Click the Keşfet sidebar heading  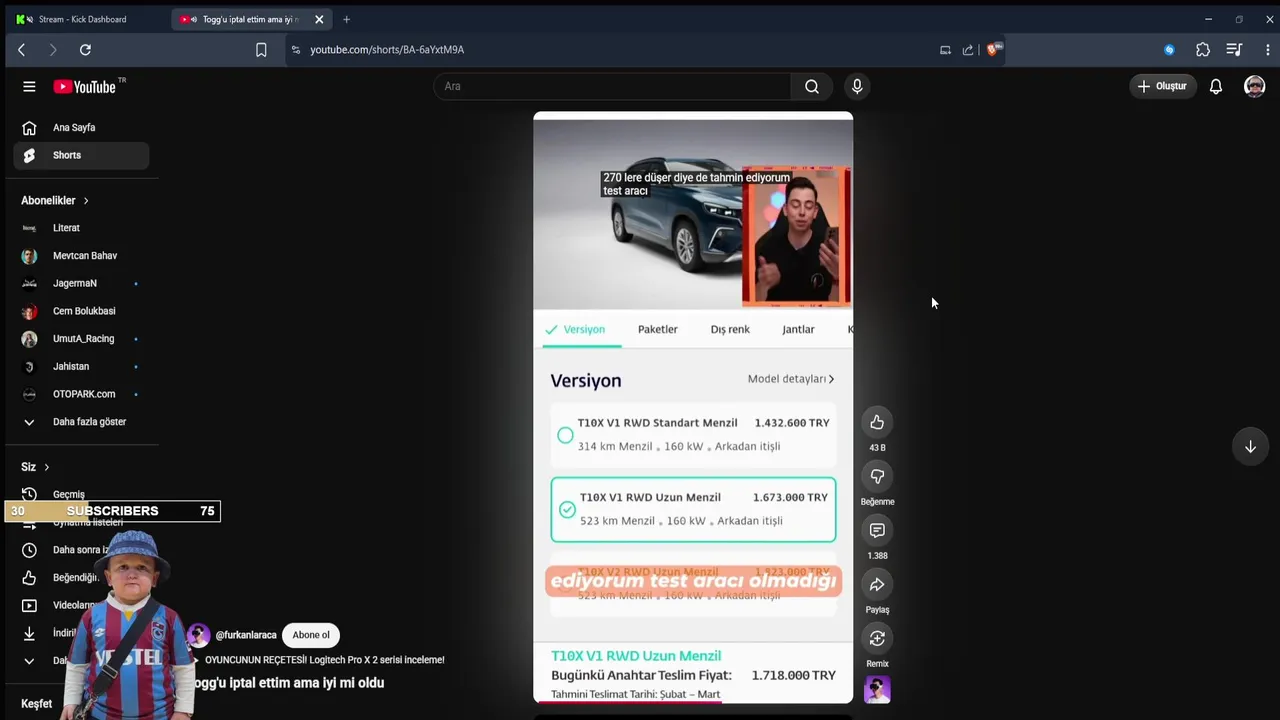[37, 704]
